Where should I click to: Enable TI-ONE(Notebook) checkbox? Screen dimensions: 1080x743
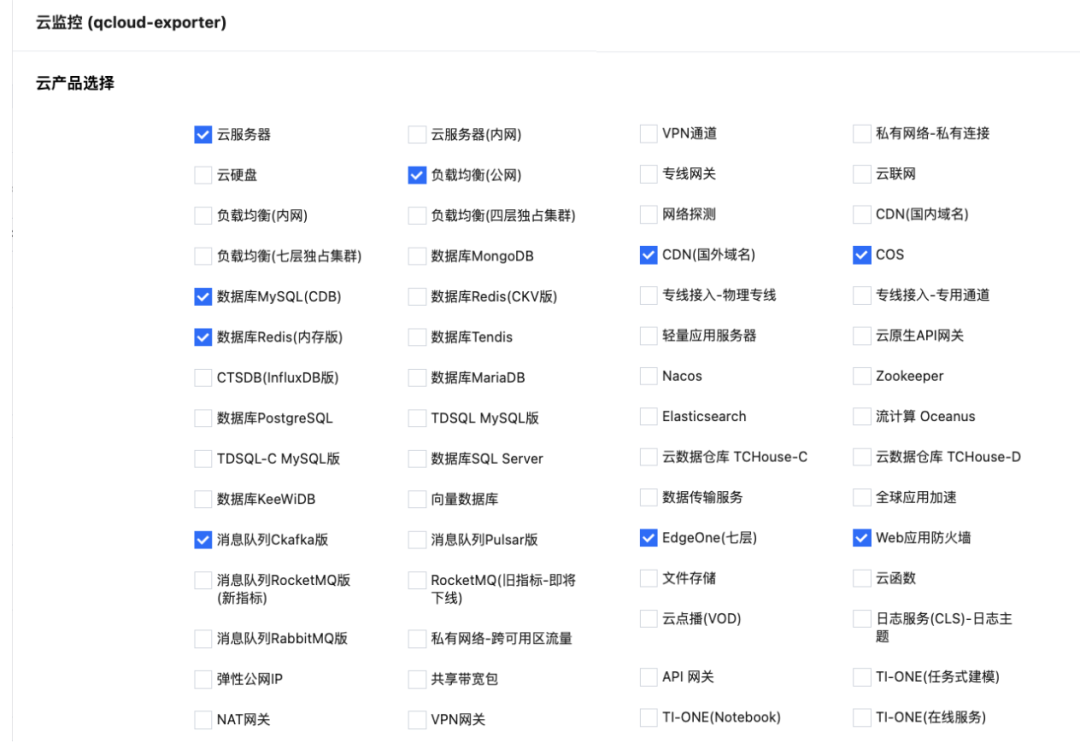tap(648, 718)
